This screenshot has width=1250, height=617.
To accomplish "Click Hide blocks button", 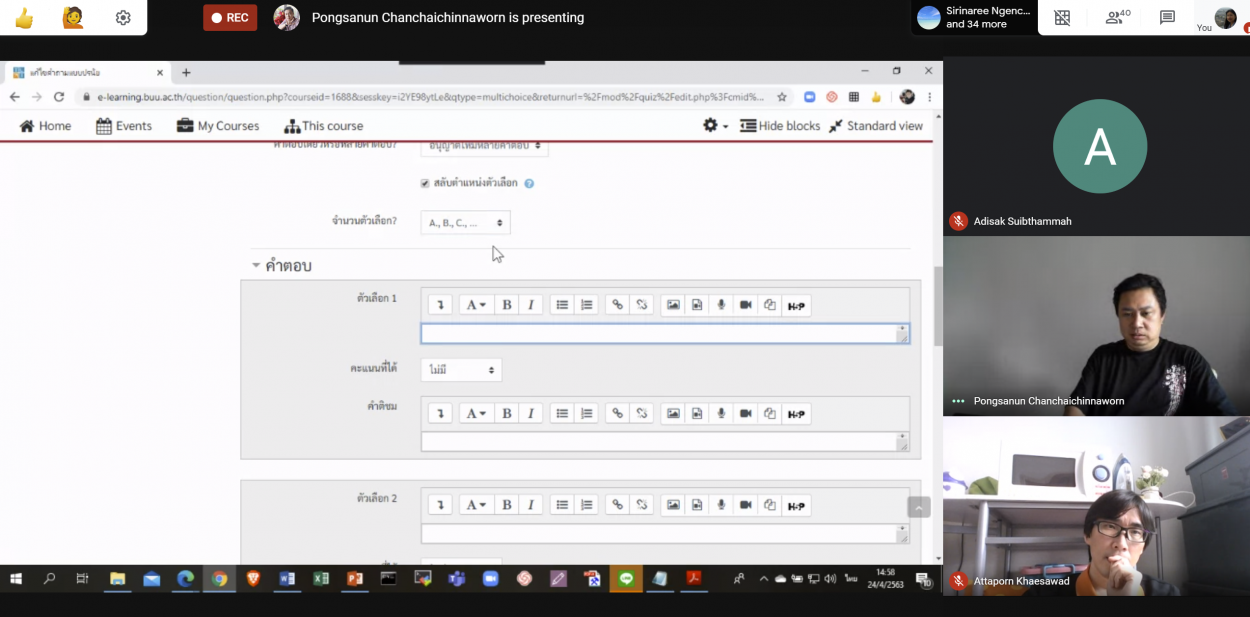I will coord(780,126).
